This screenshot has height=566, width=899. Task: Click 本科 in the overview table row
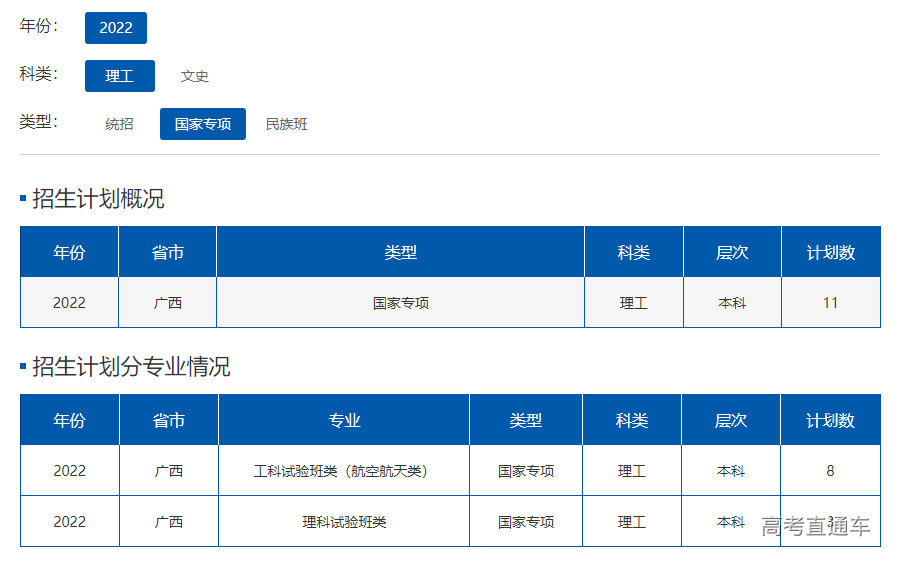tap(732, 303)
